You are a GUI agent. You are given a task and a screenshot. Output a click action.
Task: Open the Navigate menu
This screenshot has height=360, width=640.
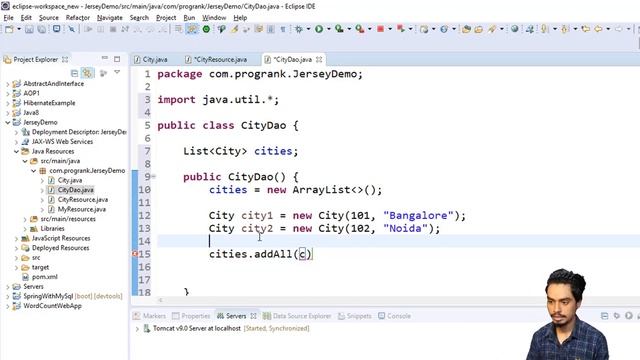point(109,18)
